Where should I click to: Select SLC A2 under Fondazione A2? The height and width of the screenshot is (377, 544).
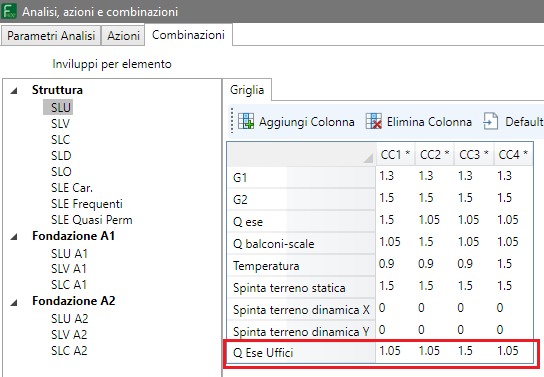69,351
